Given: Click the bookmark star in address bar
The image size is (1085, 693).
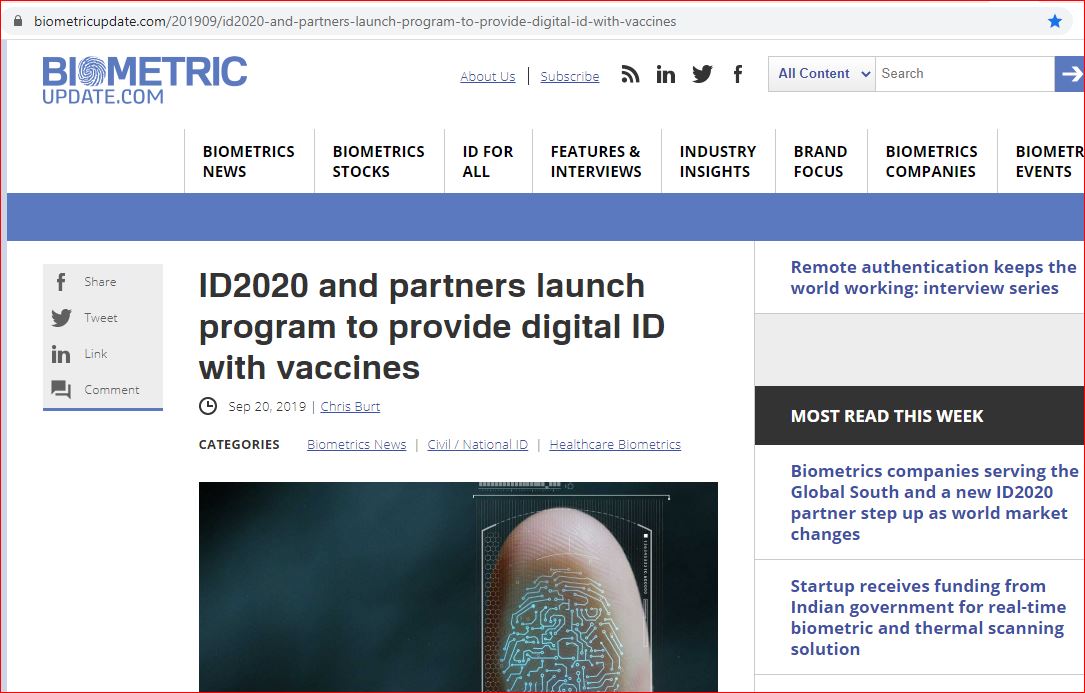Looking at the screenshot, I should tap(1055, 21).
